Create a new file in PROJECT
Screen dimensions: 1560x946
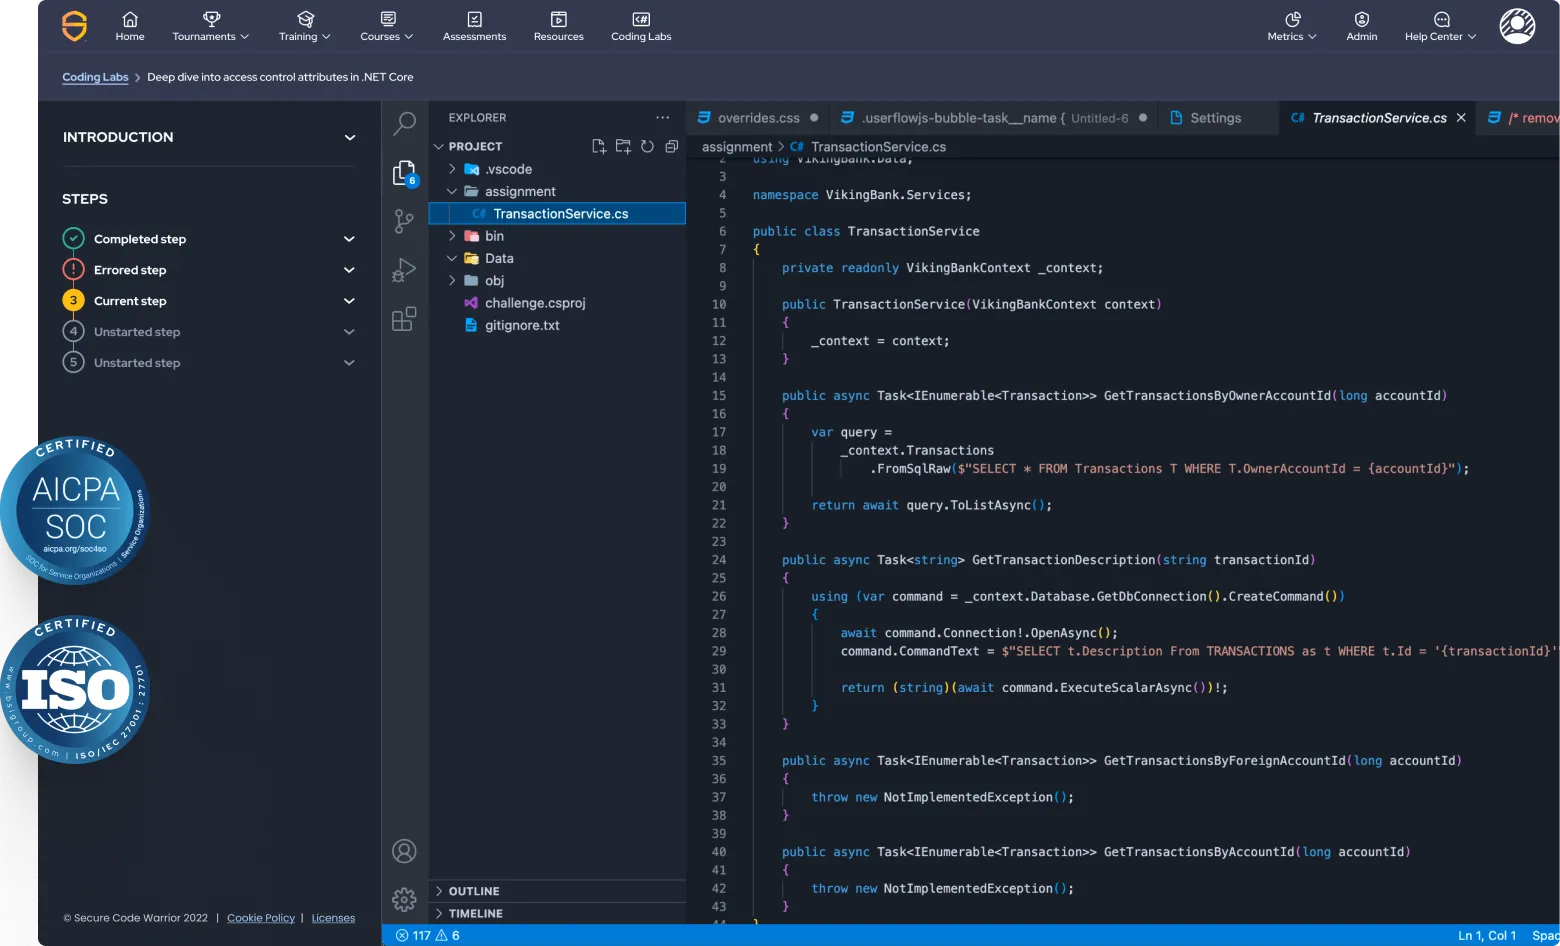(599, 146)
